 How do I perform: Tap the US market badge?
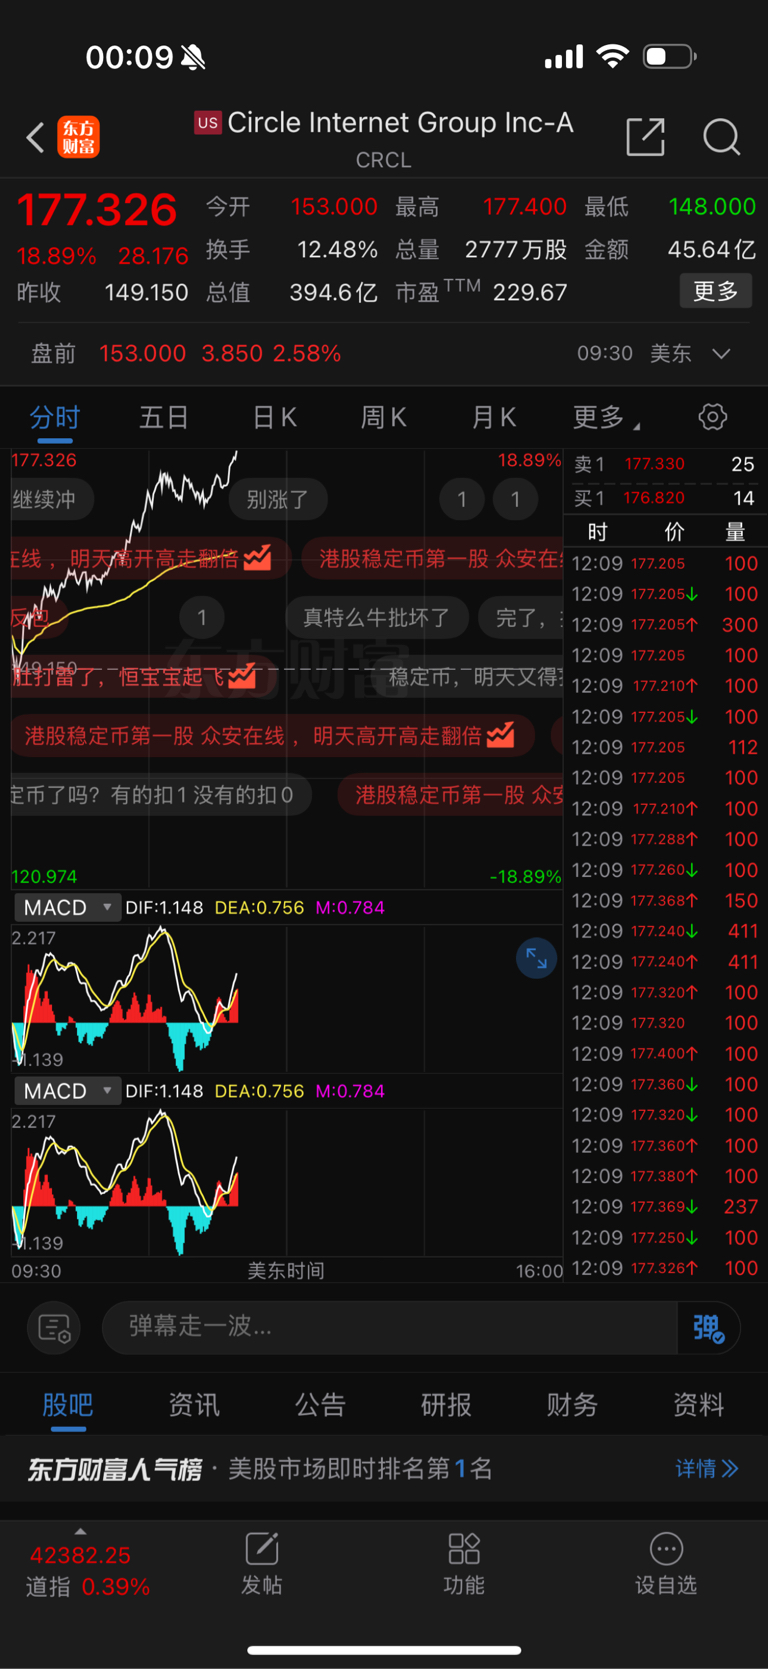pyautogui.click(x=207, y=123)
